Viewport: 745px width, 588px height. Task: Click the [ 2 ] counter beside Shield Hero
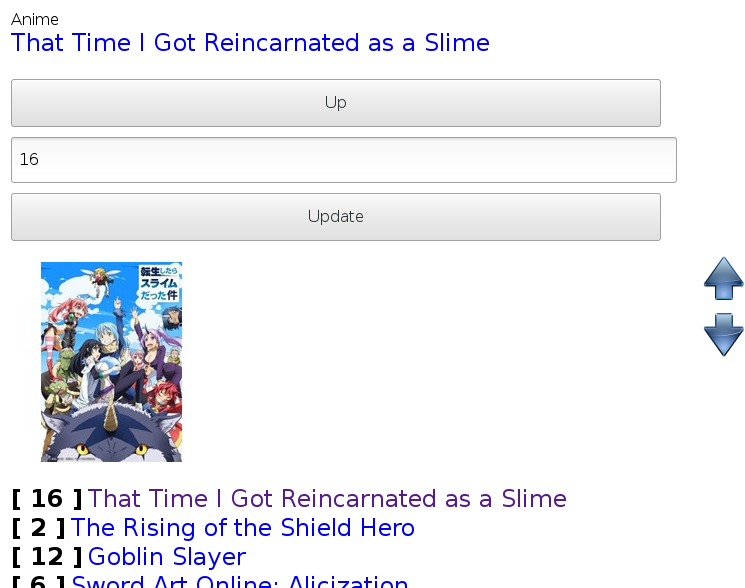point(38,528)
